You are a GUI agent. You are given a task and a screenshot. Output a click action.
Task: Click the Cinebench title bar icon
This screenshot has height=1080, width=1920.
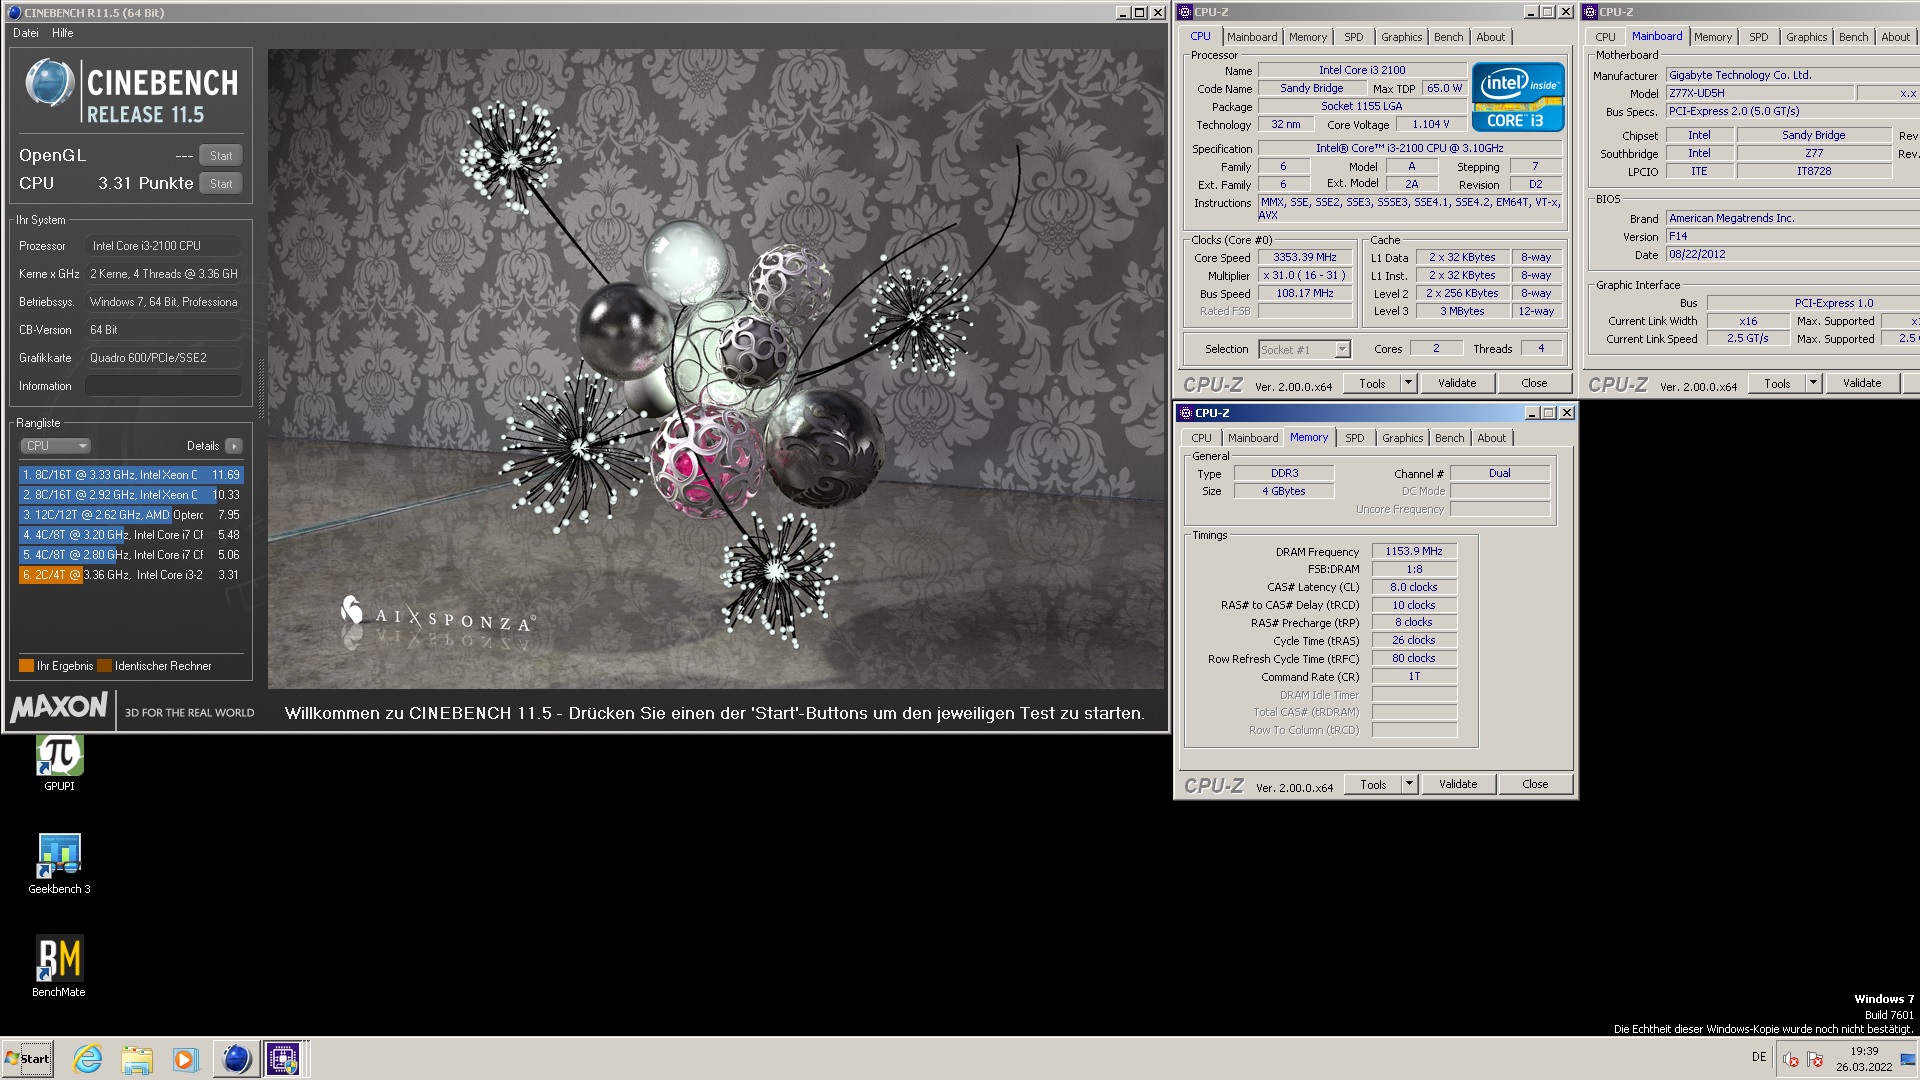[14, 12]
